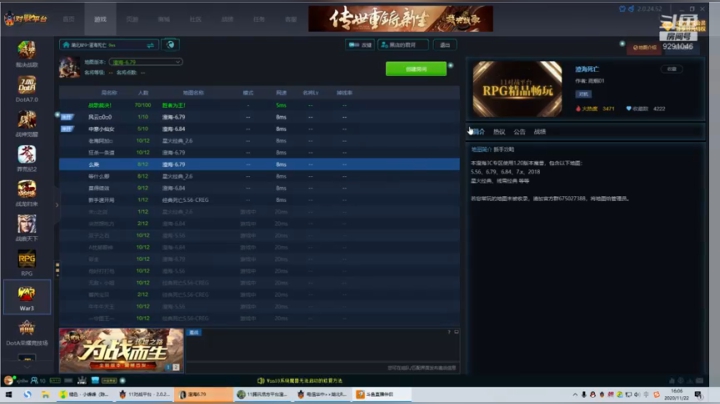Viewport: 720px width, 404px height.
Task: Open the 社区 tab in top navigation
Action: pyautogui.click(x=196, y=19)
